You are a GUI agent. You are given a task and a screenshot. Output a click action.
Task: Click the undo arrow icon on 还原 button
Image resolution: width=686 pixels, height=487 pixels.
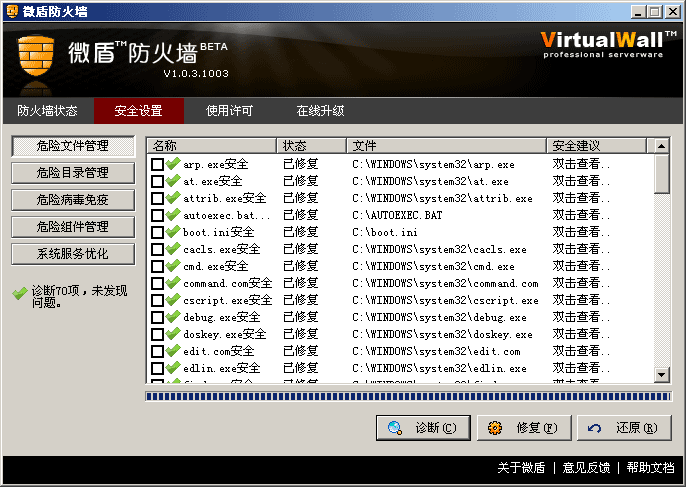[594, 428]
